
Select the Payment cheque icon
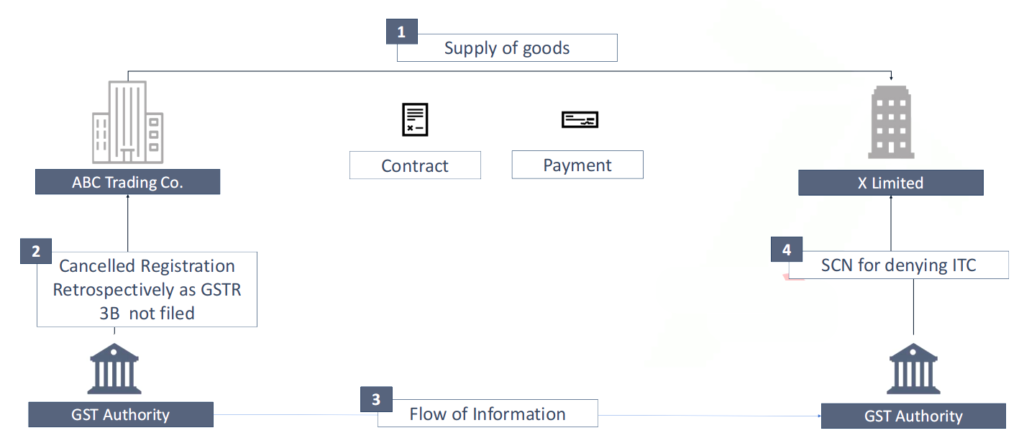click(579, 120)
